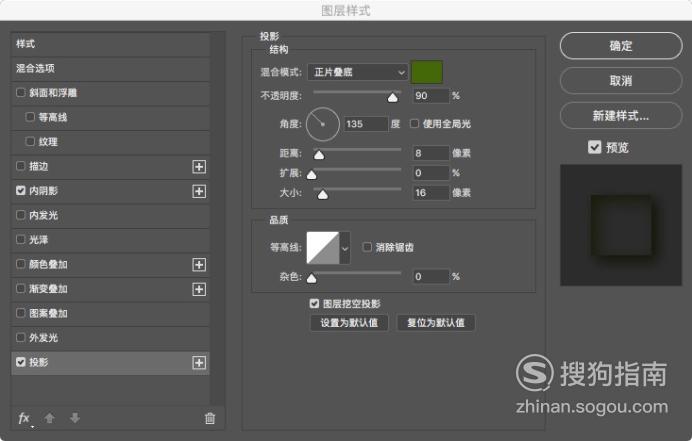The height and width of the screenshot is (441, 692).
Task: Enable the 纹理 checkbox
Action: coord(30,141)
